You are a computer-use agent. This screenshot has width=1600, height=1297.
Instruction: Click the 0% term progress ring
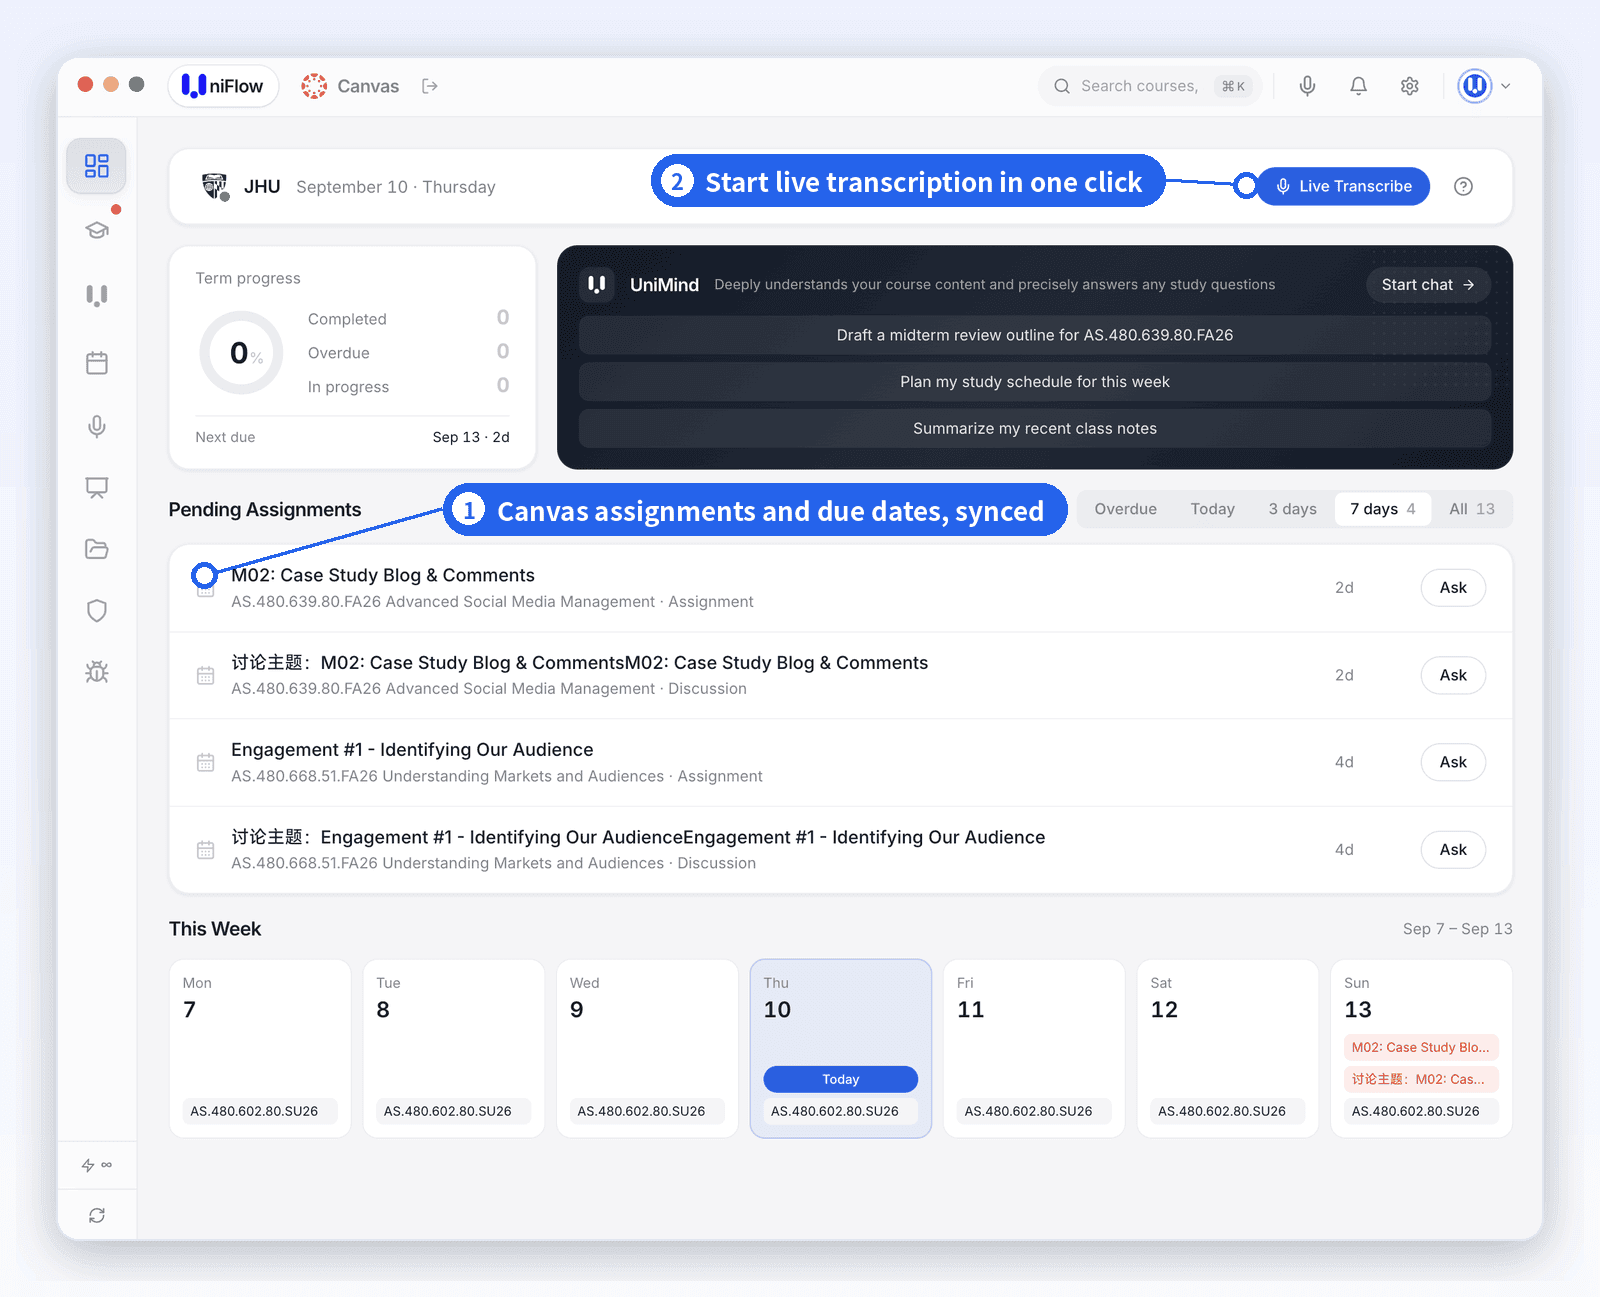242,353
